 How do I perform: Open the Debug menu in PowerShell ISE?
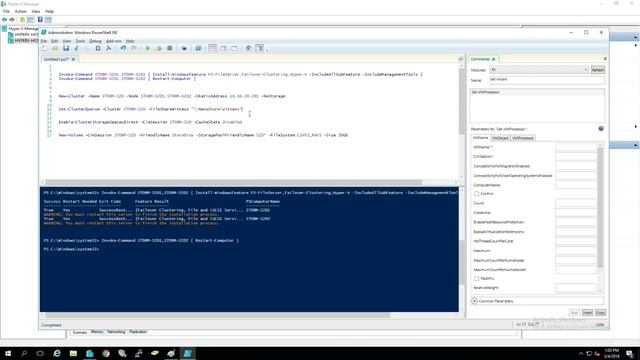(x=95, y=41)
